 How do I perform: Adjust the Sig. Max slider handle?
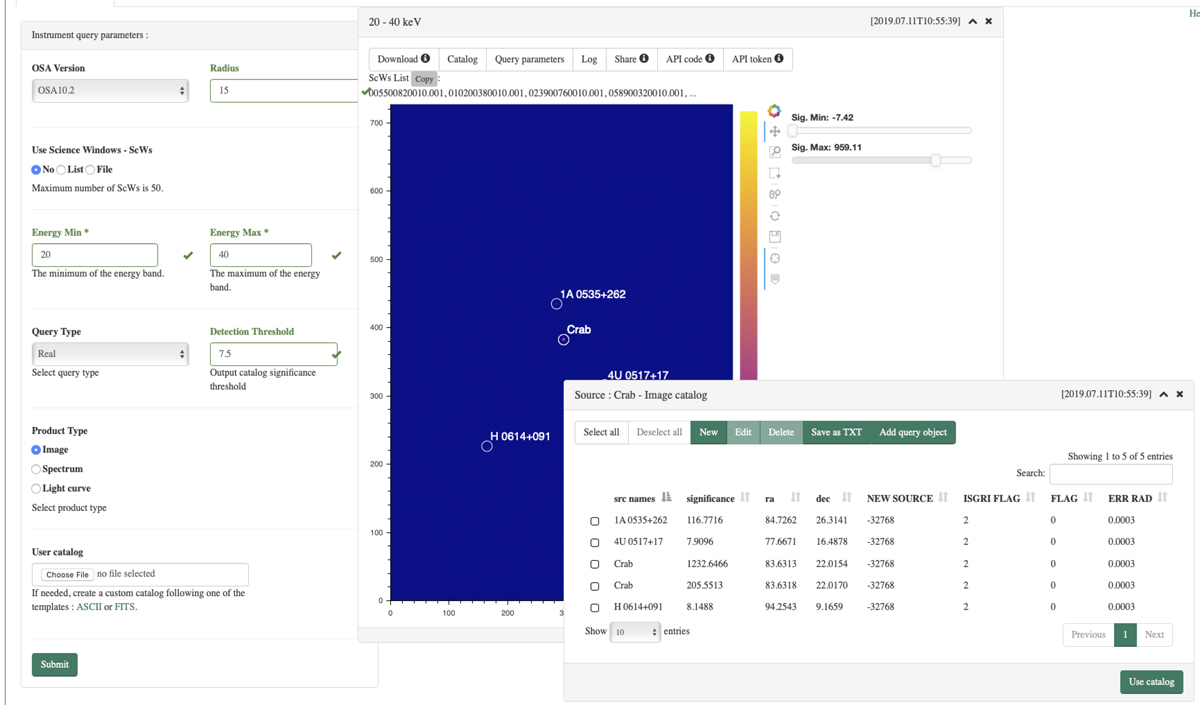tap(936, 160)
